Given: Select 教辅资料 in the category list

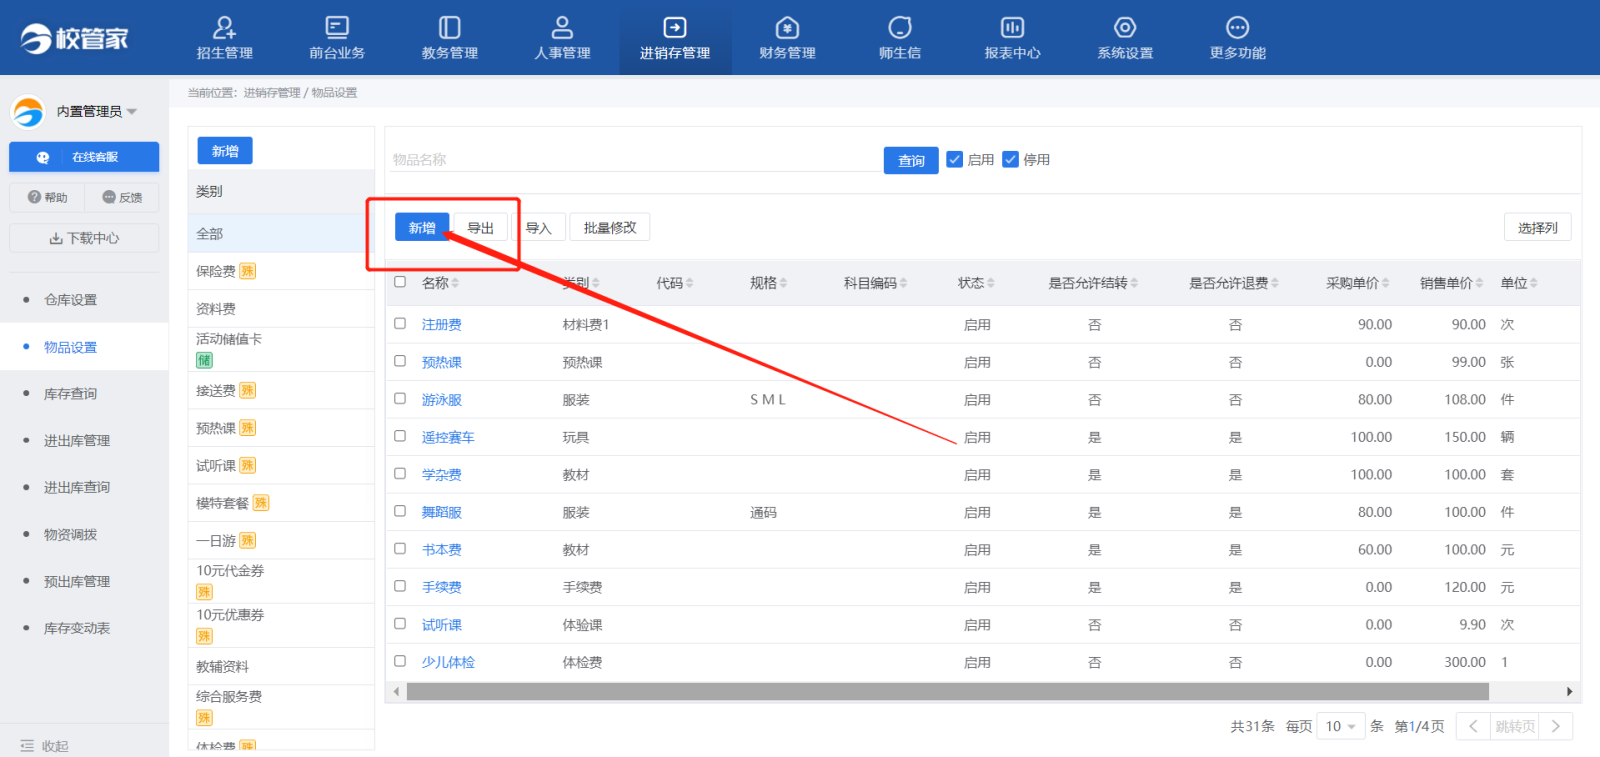Looking at the screenshot, I should pos(281,666).
